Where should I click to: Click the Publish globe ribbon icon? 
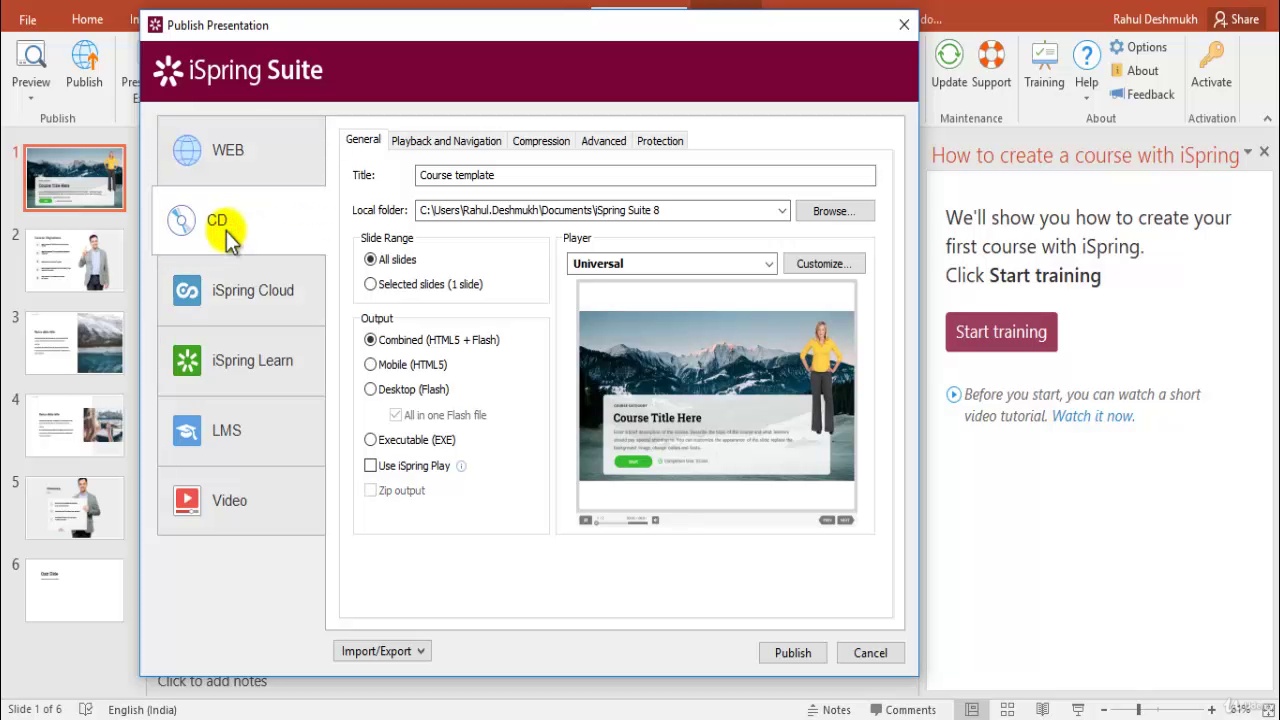[x=85, y=56]
